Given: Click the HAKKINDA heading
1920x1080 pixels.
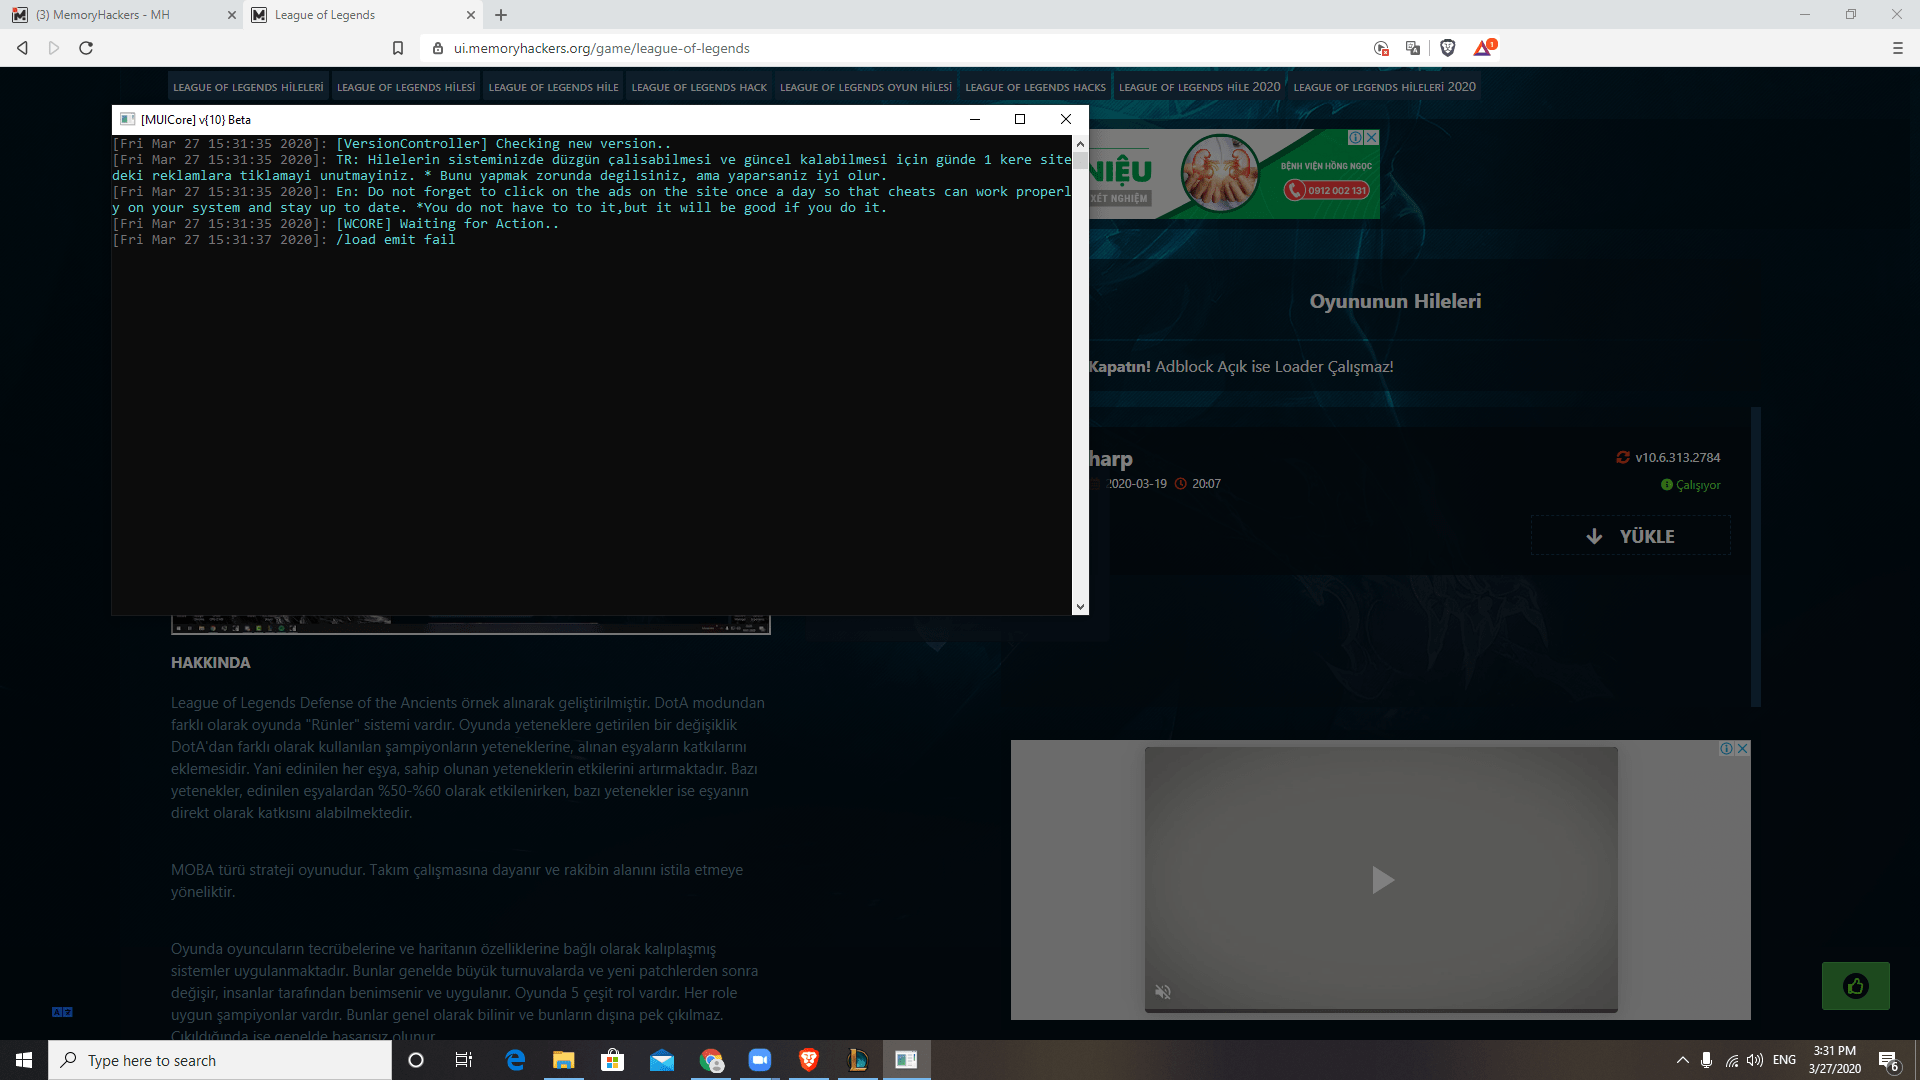Looking at the screenshot, I should pyautogui.click(x=211, y=663).
